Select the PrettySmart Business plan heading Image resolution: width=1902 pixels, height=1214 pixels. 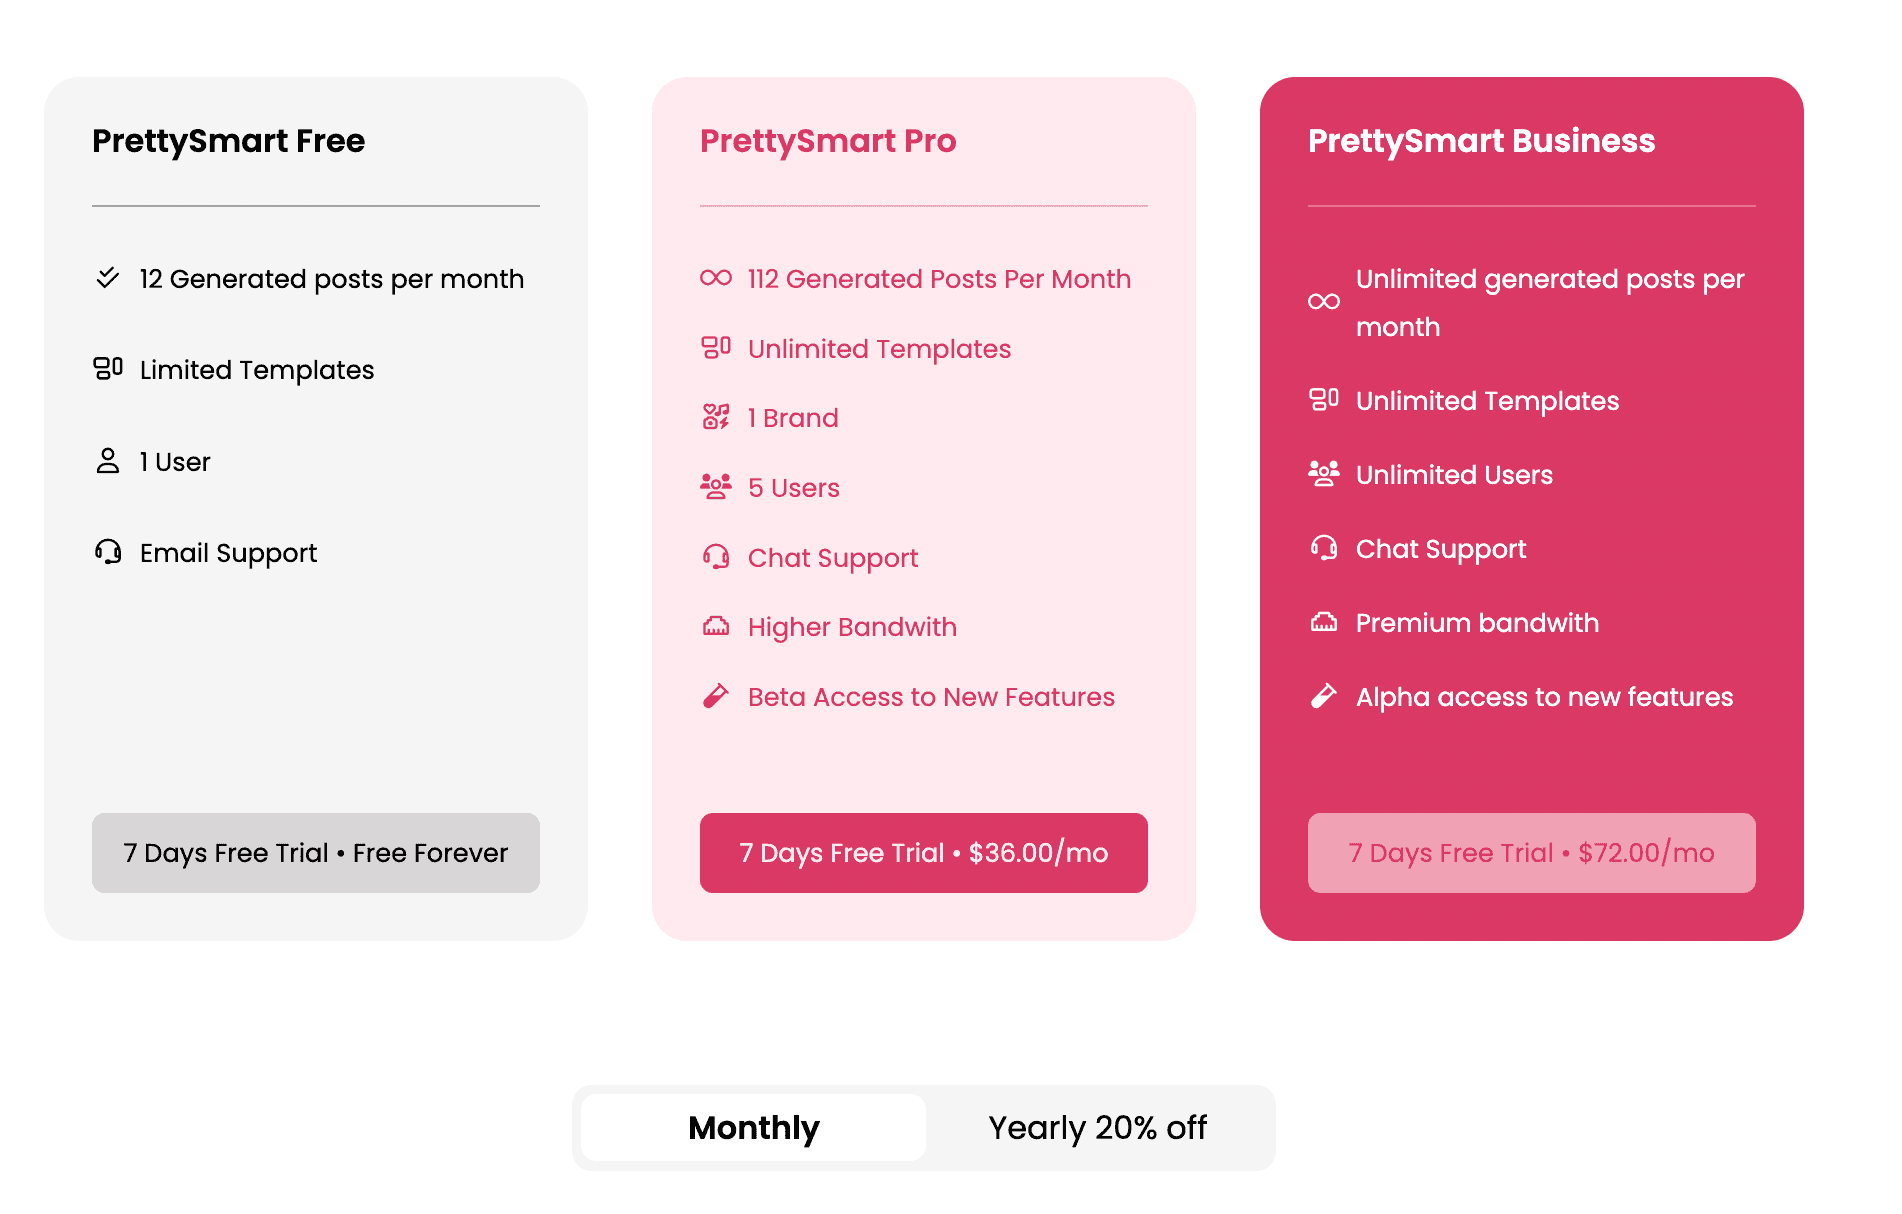(x=1481, y=141)
